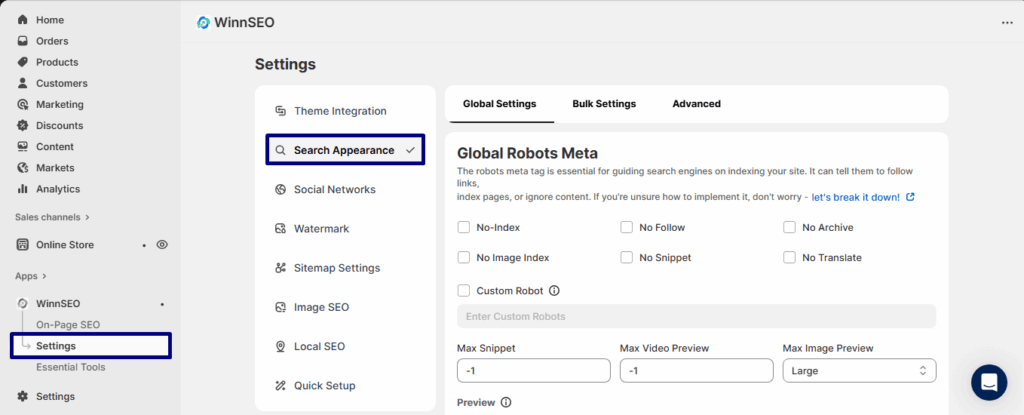This screenshot has height=415, width=1024.
Task: Open On-Page SEO under WinnSEO
Action: 68,325
